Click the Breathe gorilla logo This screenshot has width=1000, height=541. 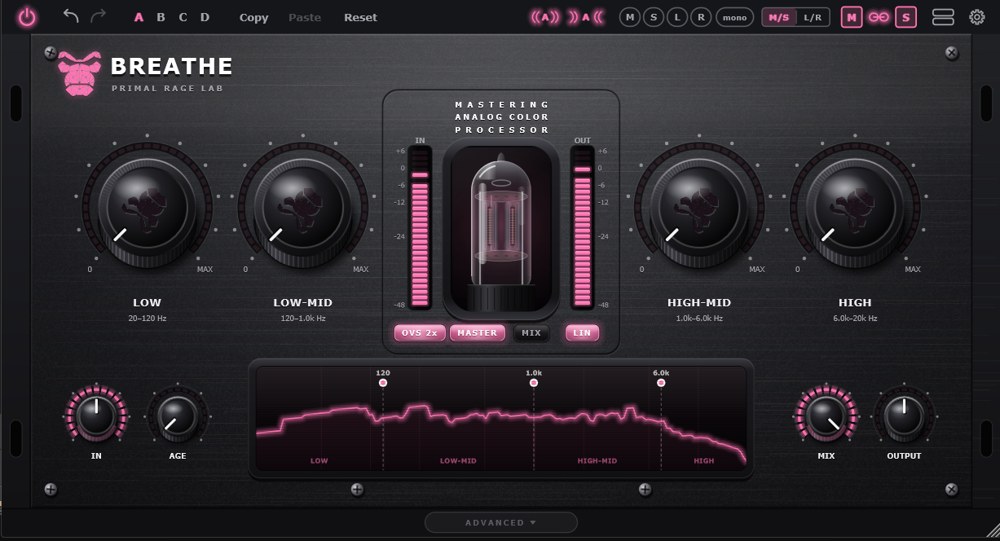point(80,73)
